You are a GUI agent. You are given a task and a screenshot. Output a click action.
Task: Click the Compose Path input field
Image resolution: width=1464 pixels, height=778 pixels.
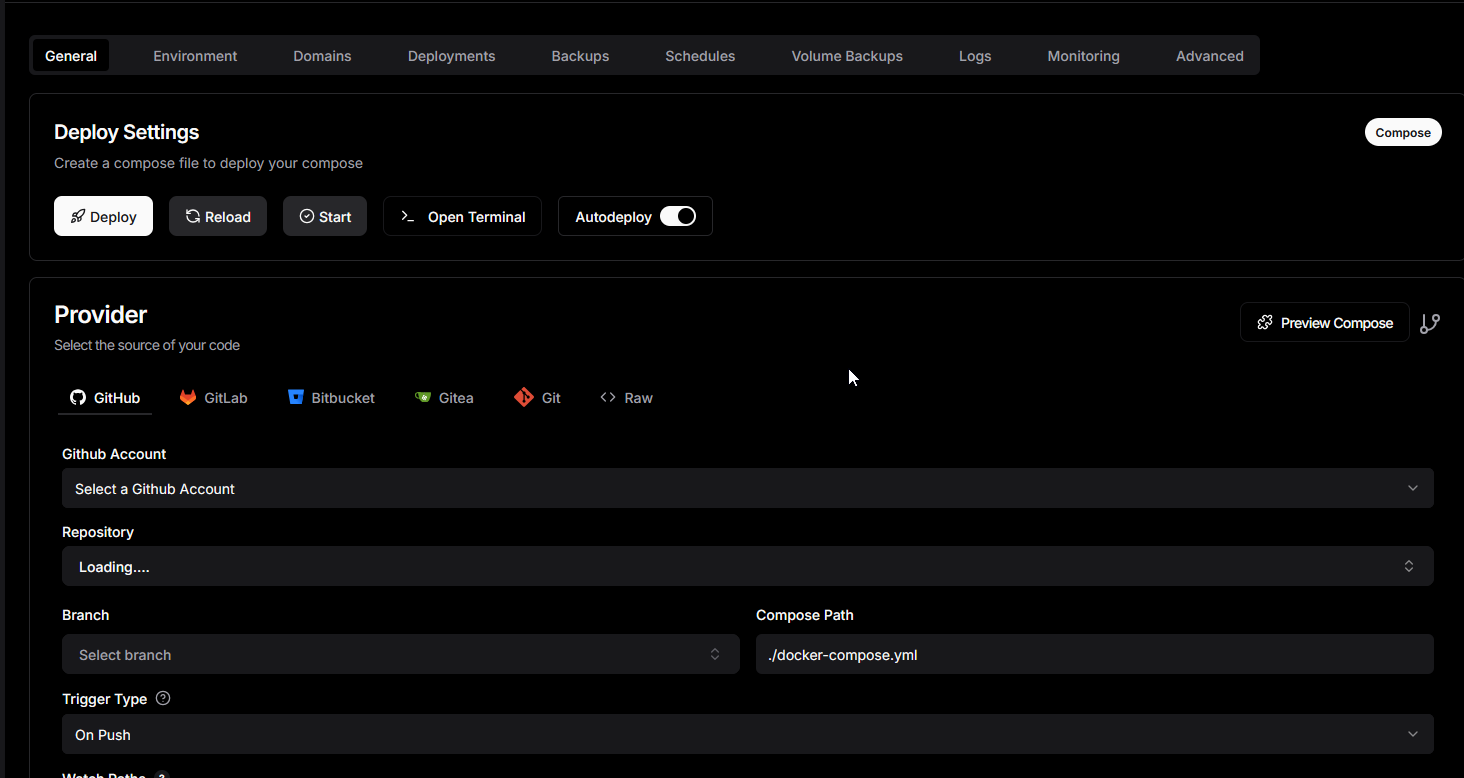(x=1094, y=655)
